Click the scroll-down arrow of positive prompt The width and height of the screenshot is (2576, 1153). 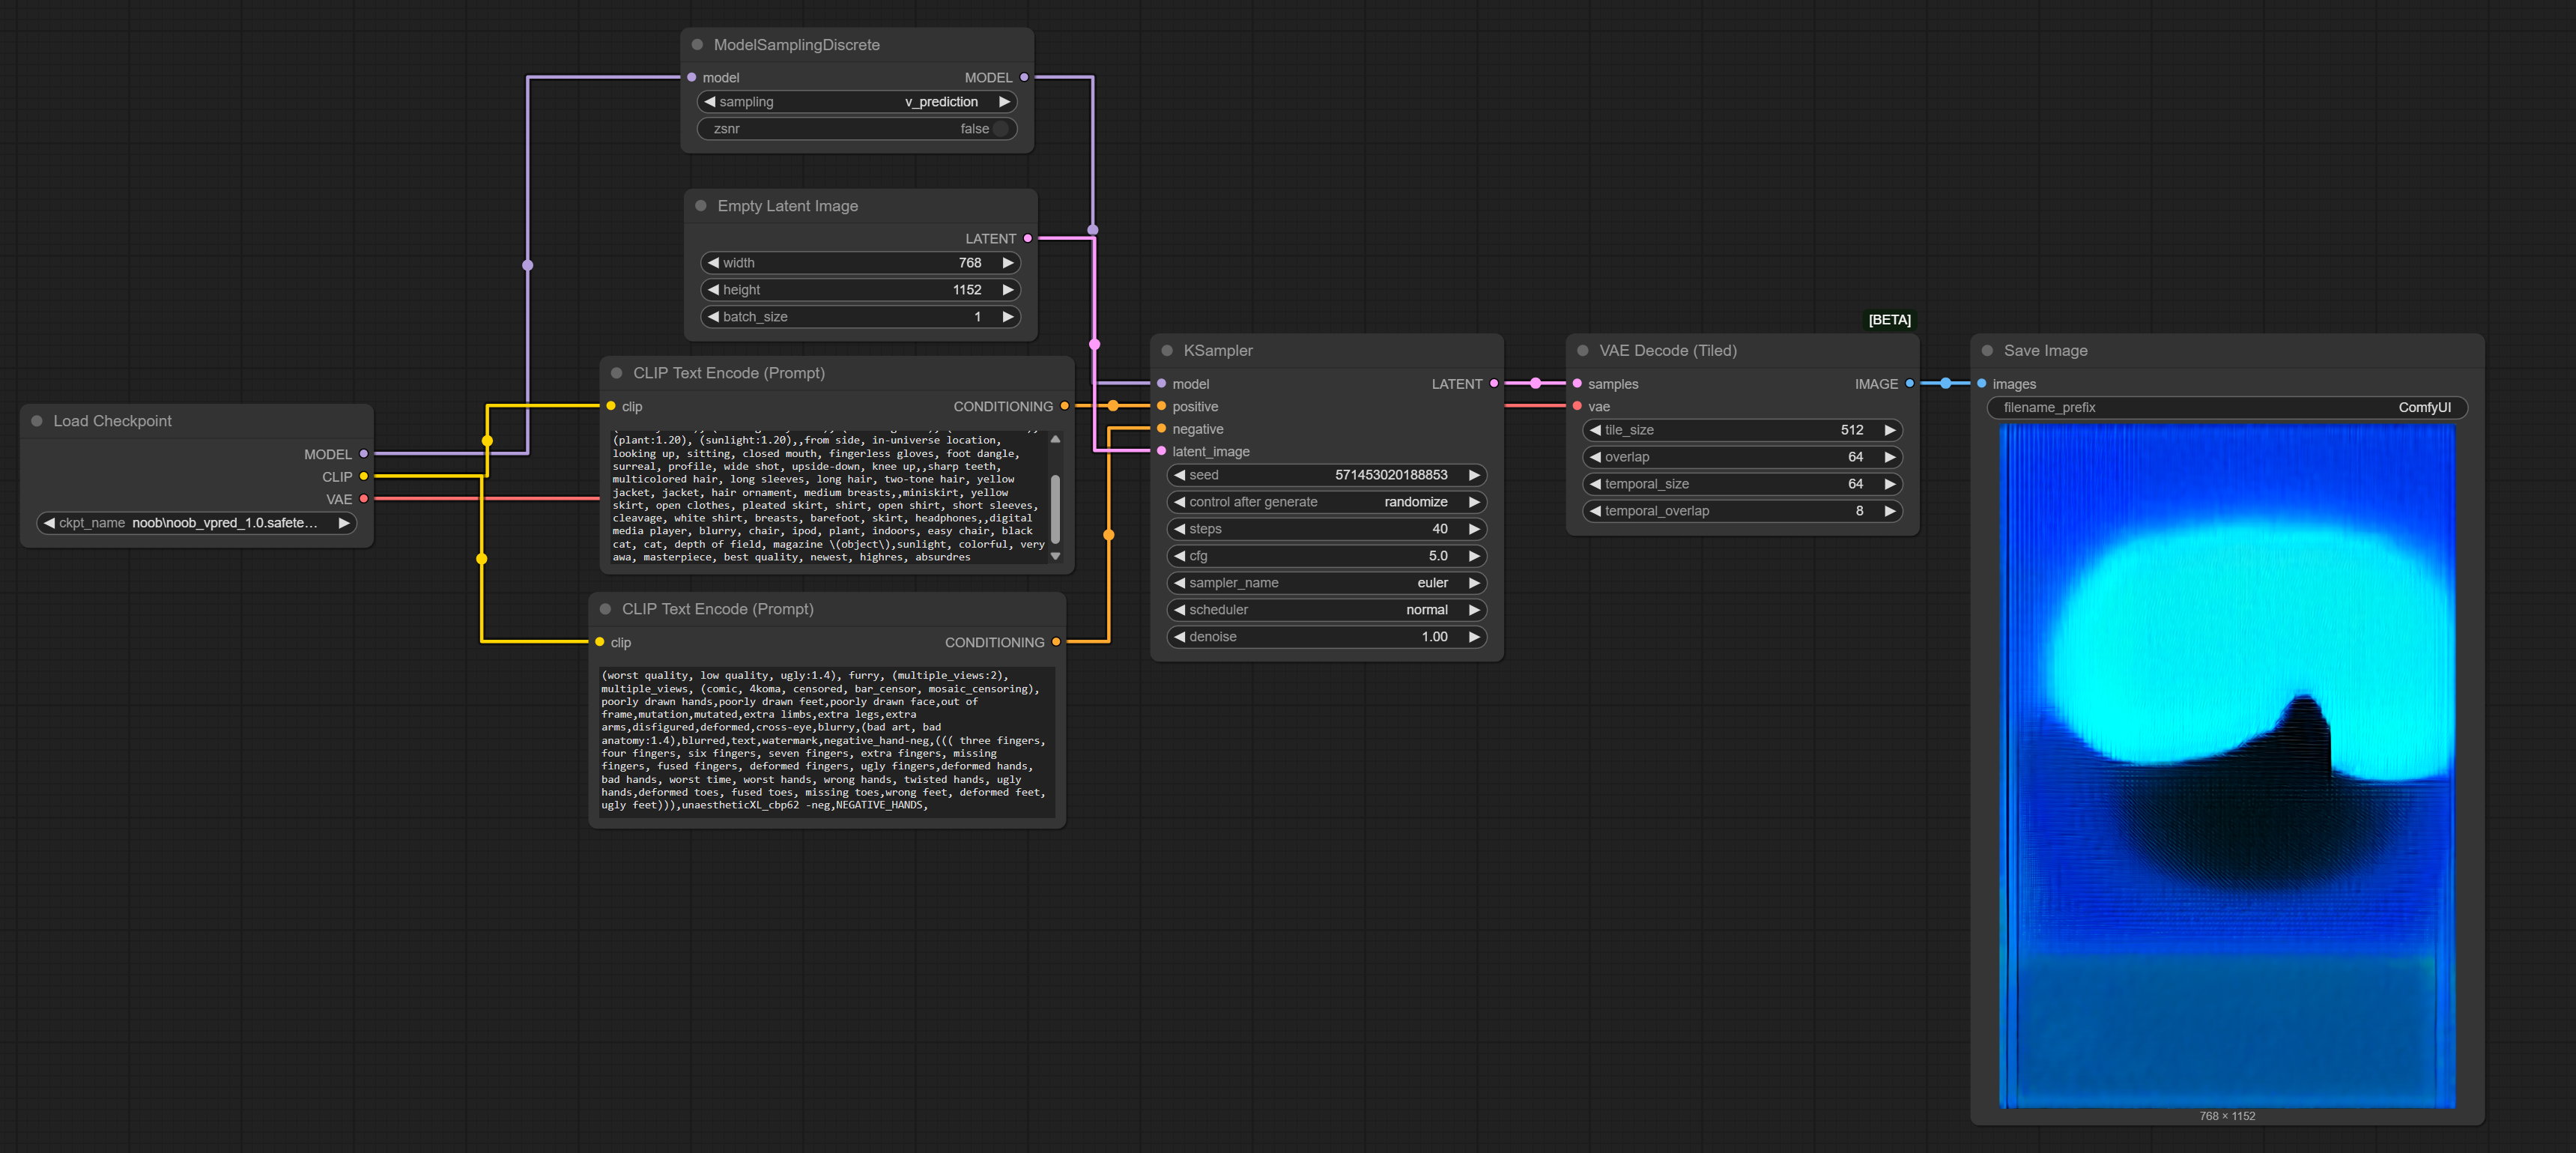click(1055, 556)
